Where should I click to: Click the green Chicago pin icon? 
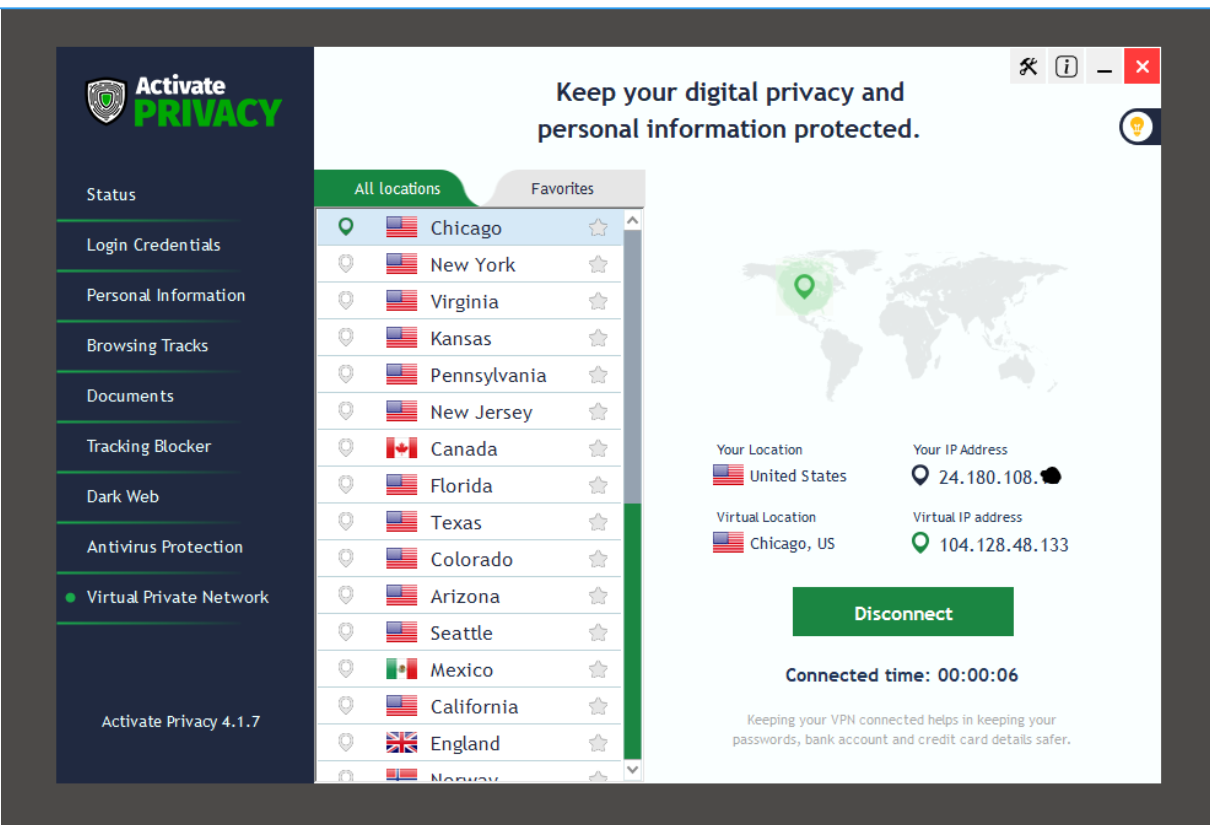coord(346,227)
